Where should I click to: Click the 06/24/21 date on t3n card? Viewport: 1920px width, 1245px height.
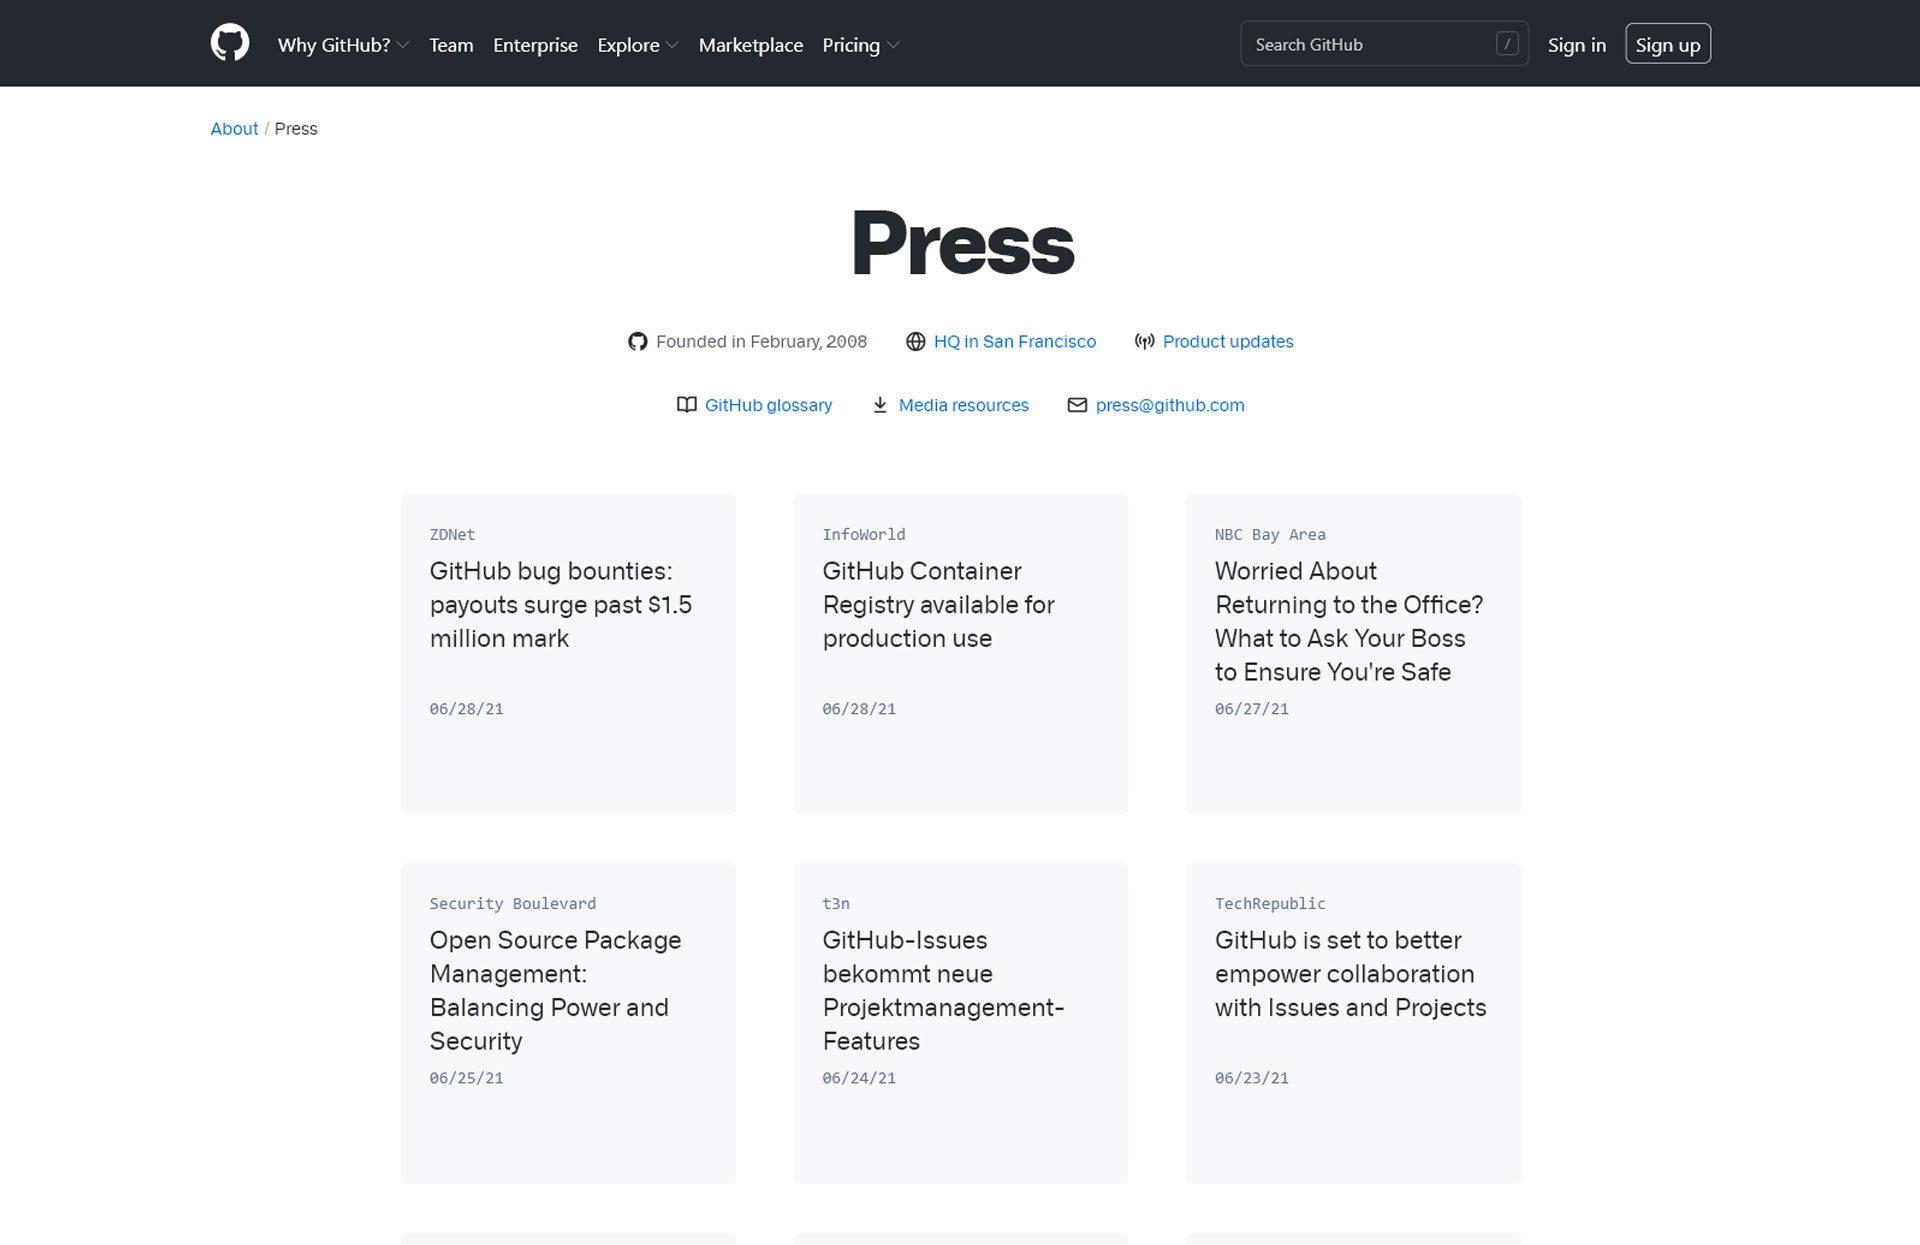[859, 1078]
